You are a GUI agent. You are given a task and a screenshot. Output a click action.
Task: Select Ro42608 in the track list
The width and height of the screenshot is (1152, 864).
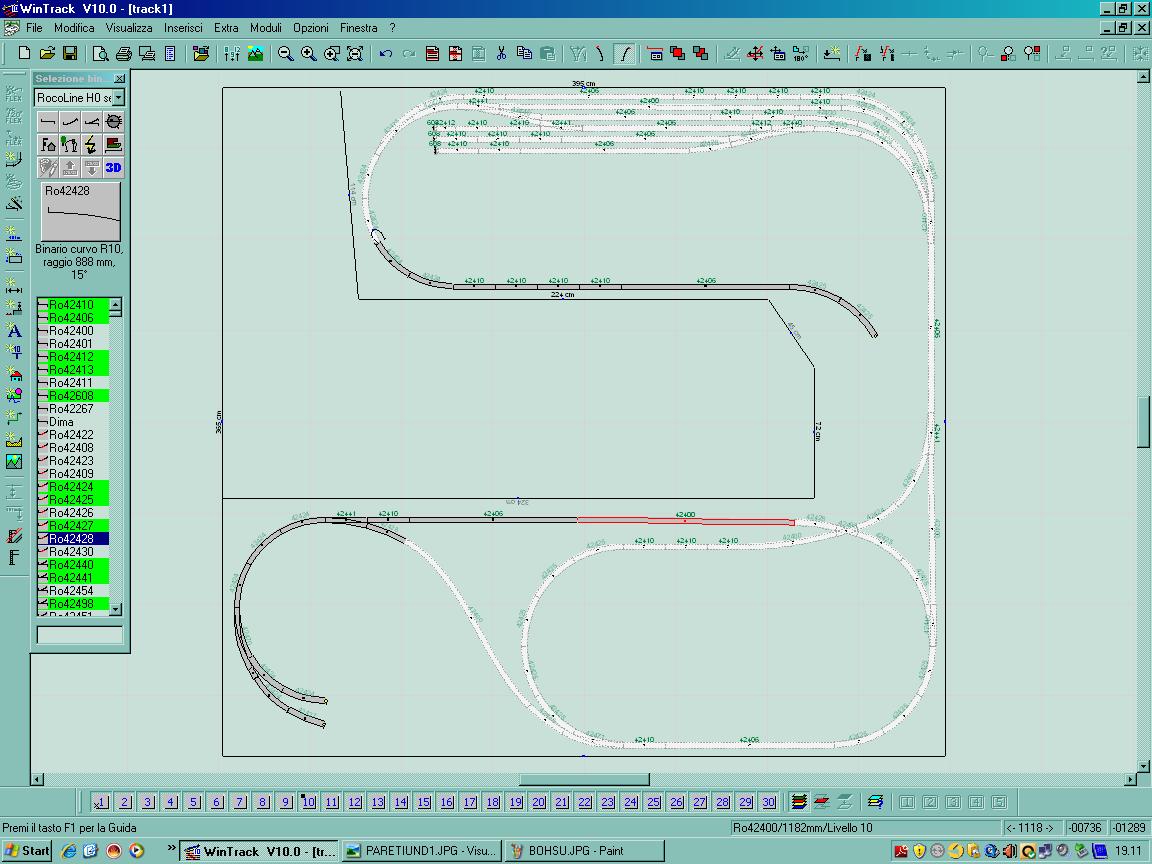[x=73, y=395]
